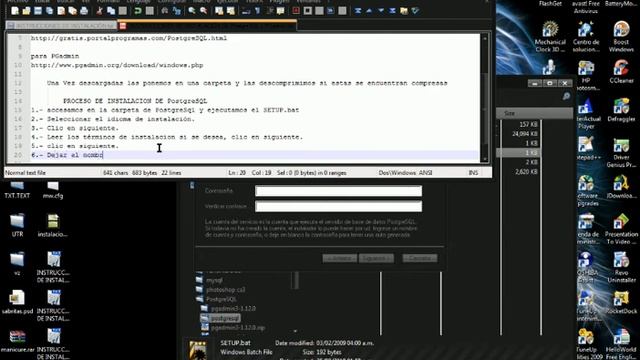Image resolution: width=640 pixels, height=360 pixels.
Task: Open the Mechanical Clock 3D desktop icon
Action: tap(550, 37)
